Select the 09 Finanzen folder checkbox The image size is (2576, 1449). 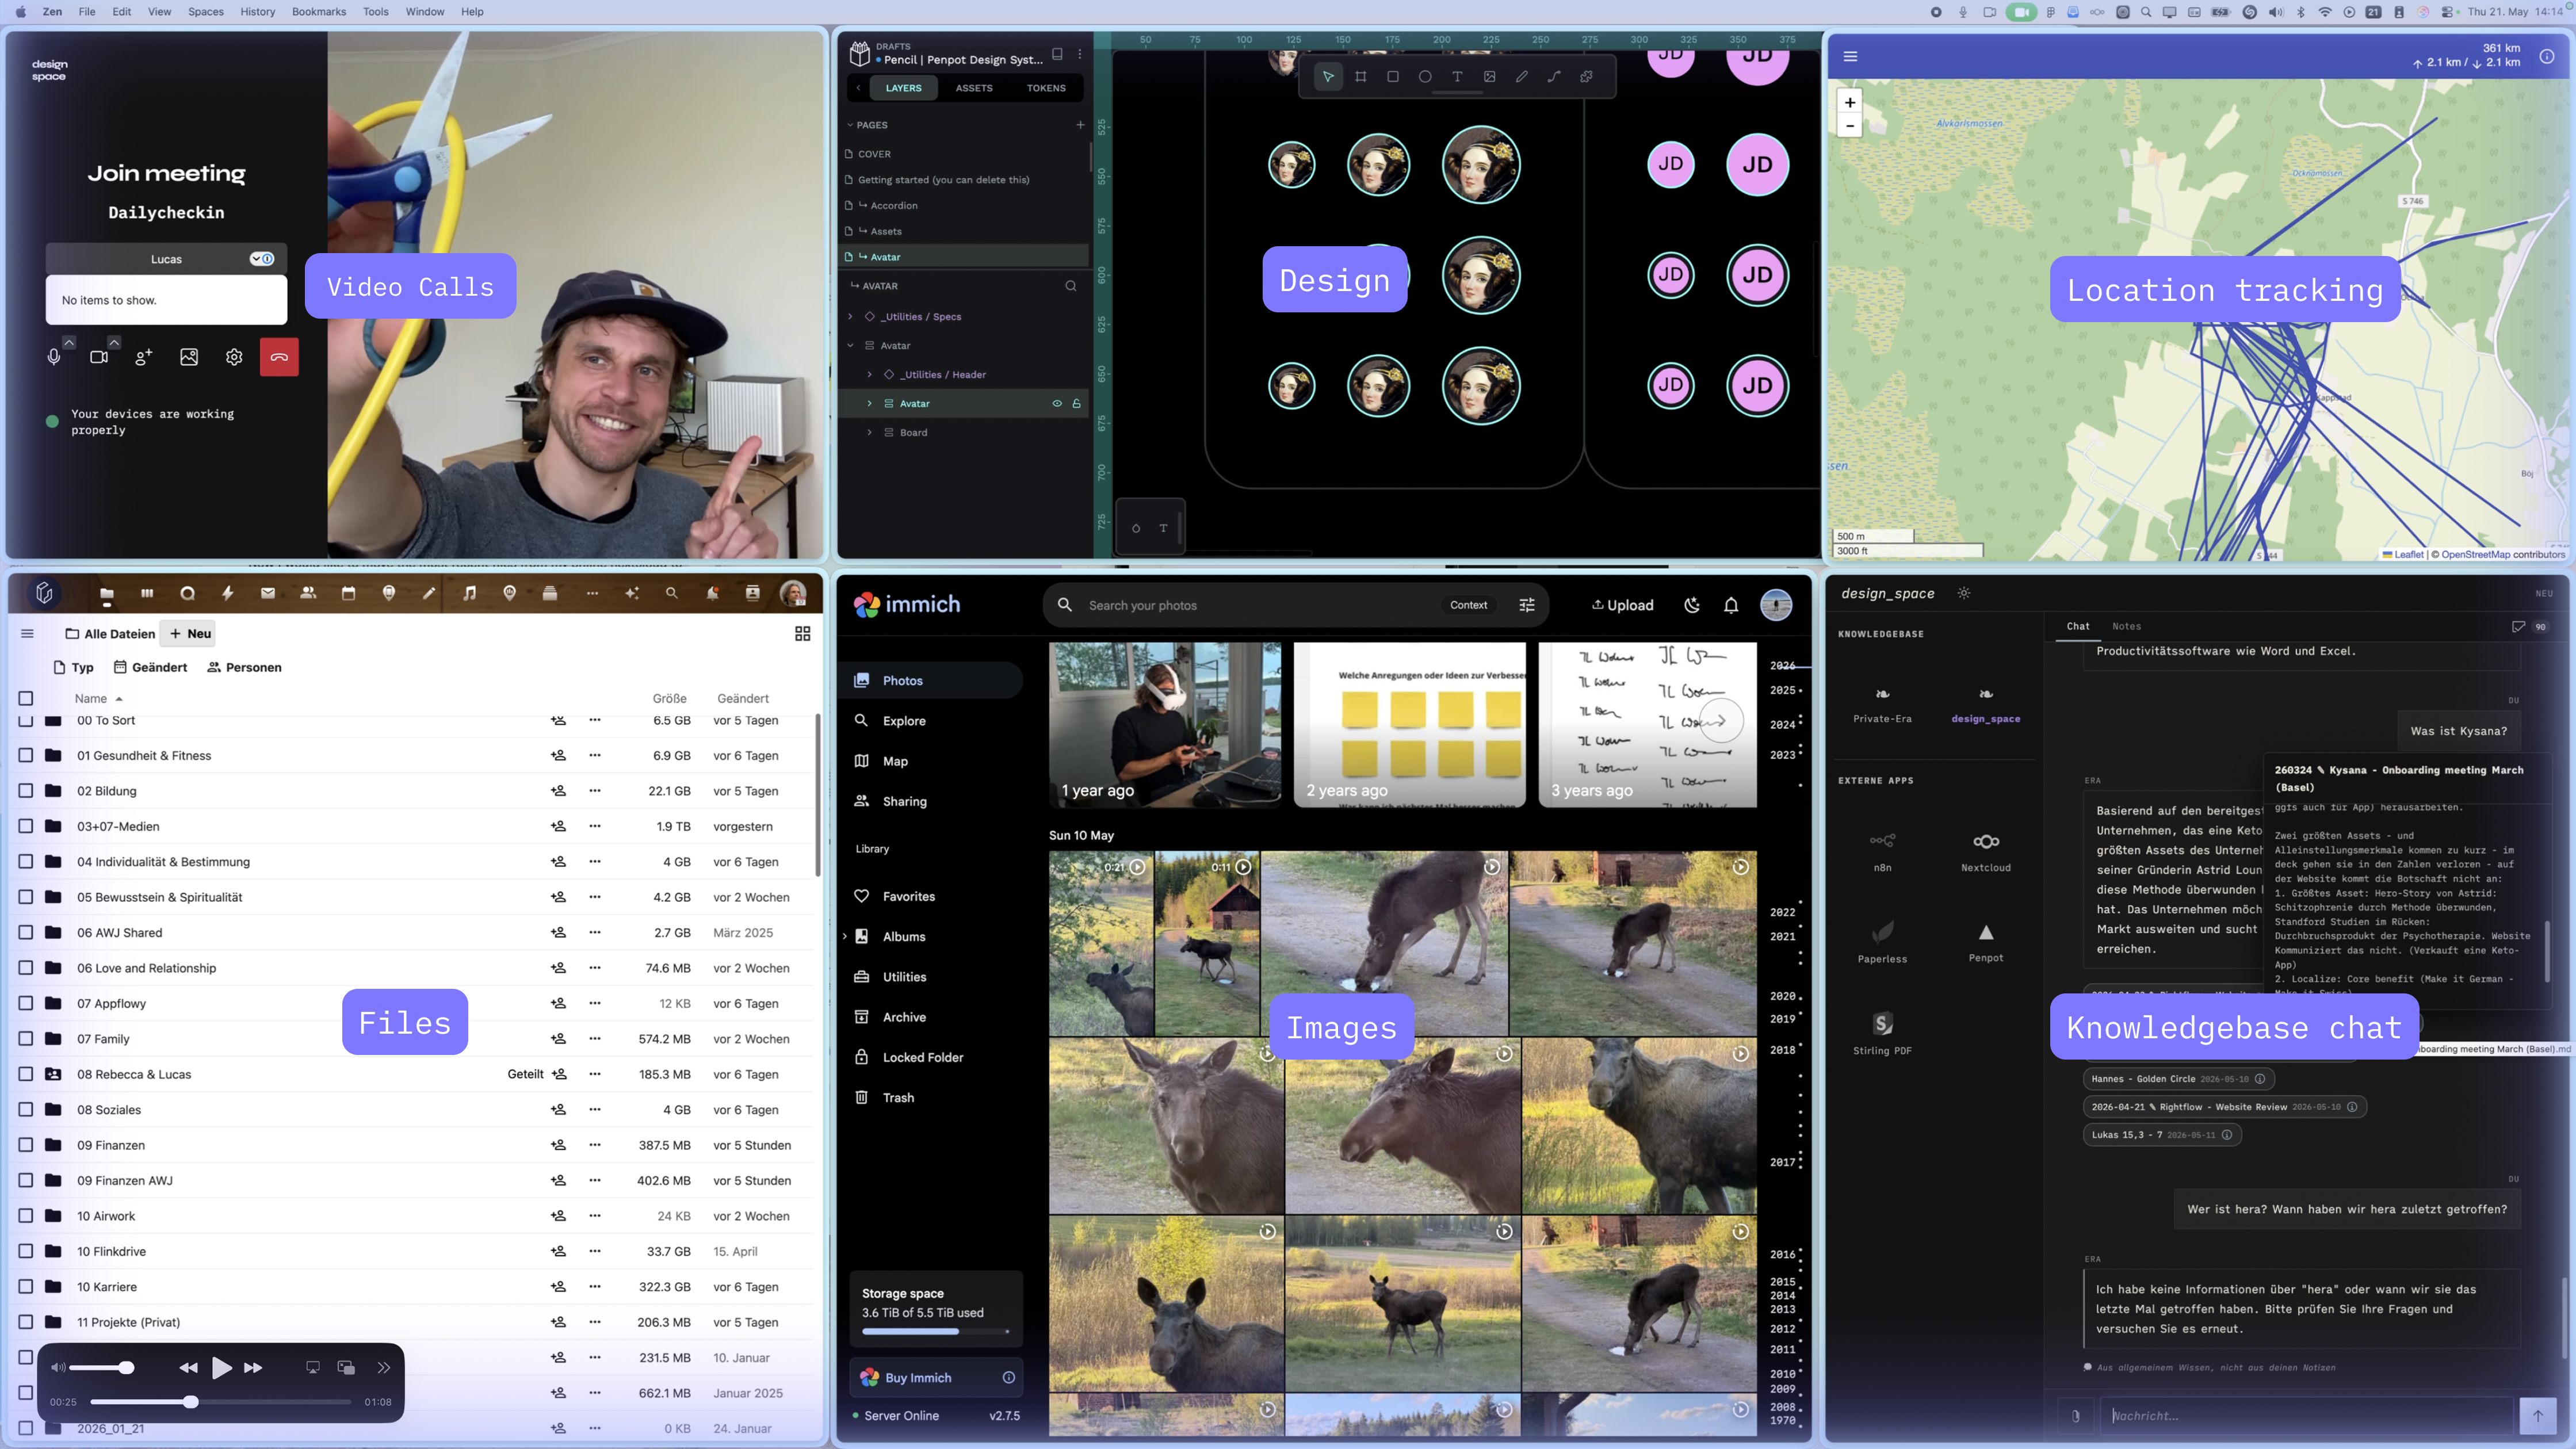(26, 1145)
